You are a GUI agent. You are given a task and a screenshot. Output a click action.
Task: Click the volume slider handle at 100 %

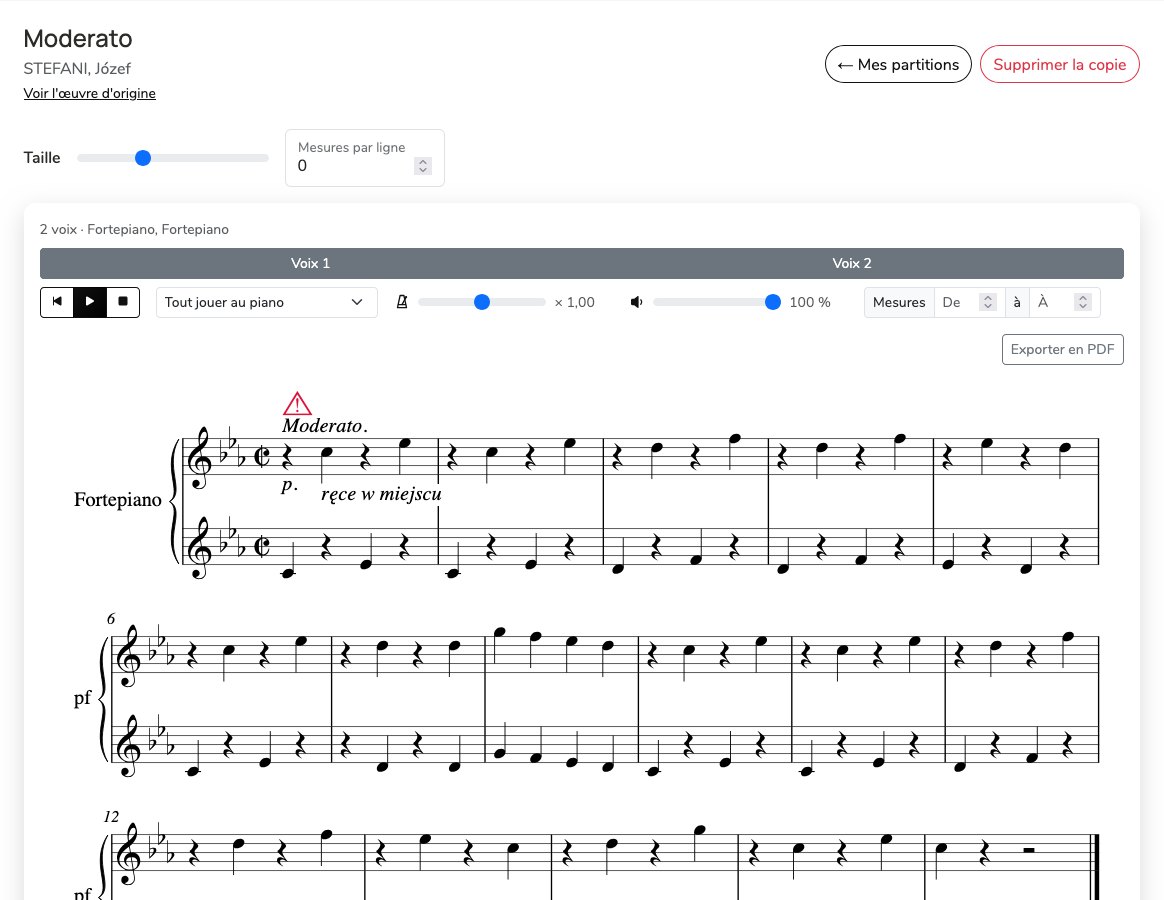coord(773,302)
